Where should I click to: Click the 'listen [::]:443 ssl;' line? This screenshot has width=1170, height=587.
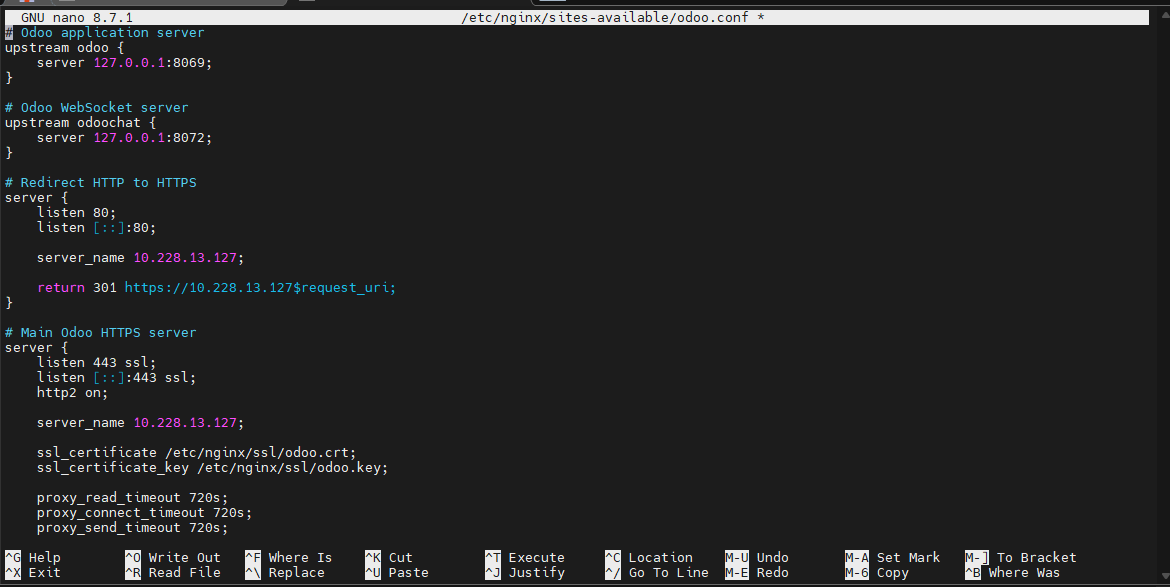coord(117,377)
